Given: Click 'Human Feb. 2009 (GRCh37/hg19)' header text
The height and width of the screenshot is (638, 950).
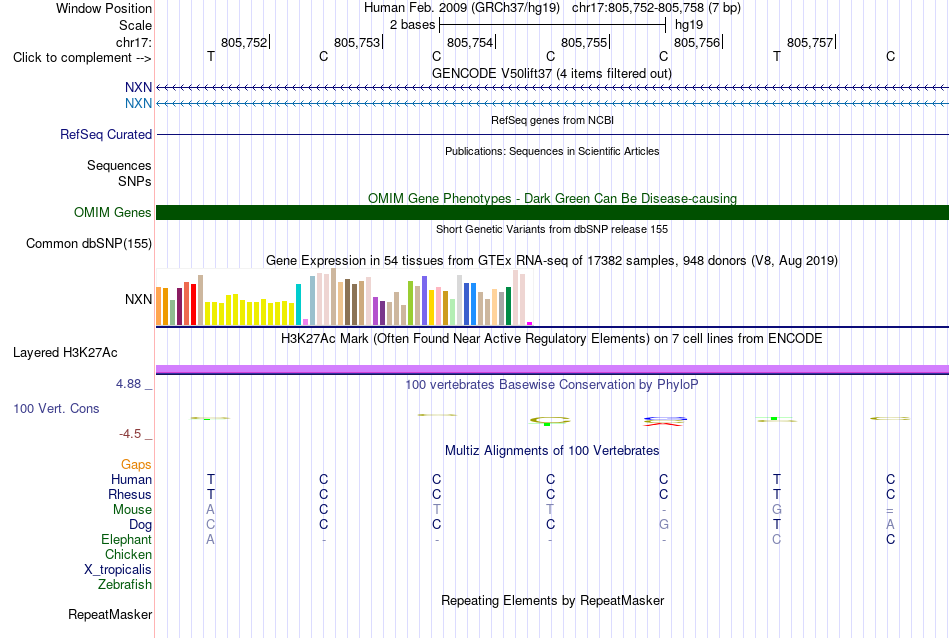Looking at the screenshot, I should 464,8.
